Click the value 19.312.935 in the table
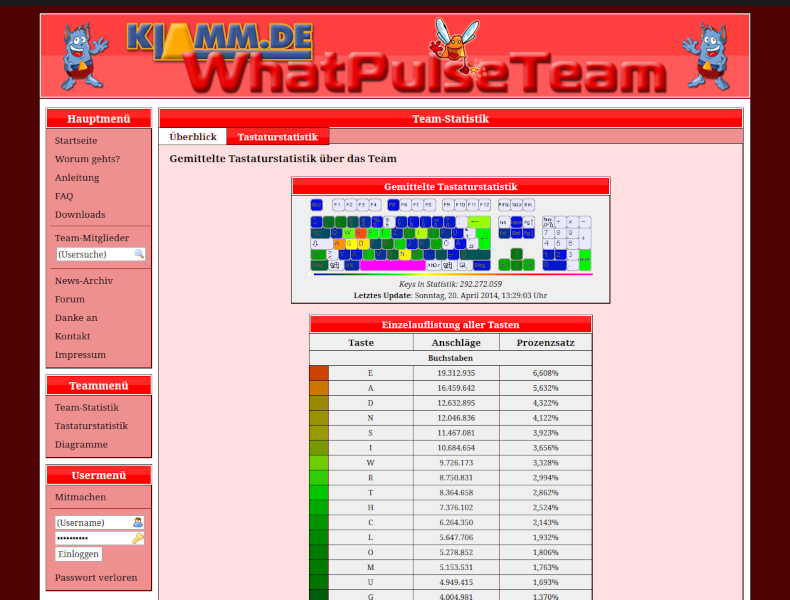Image resolution: width=790 pixels, height=600 pixels. [456, 373]
